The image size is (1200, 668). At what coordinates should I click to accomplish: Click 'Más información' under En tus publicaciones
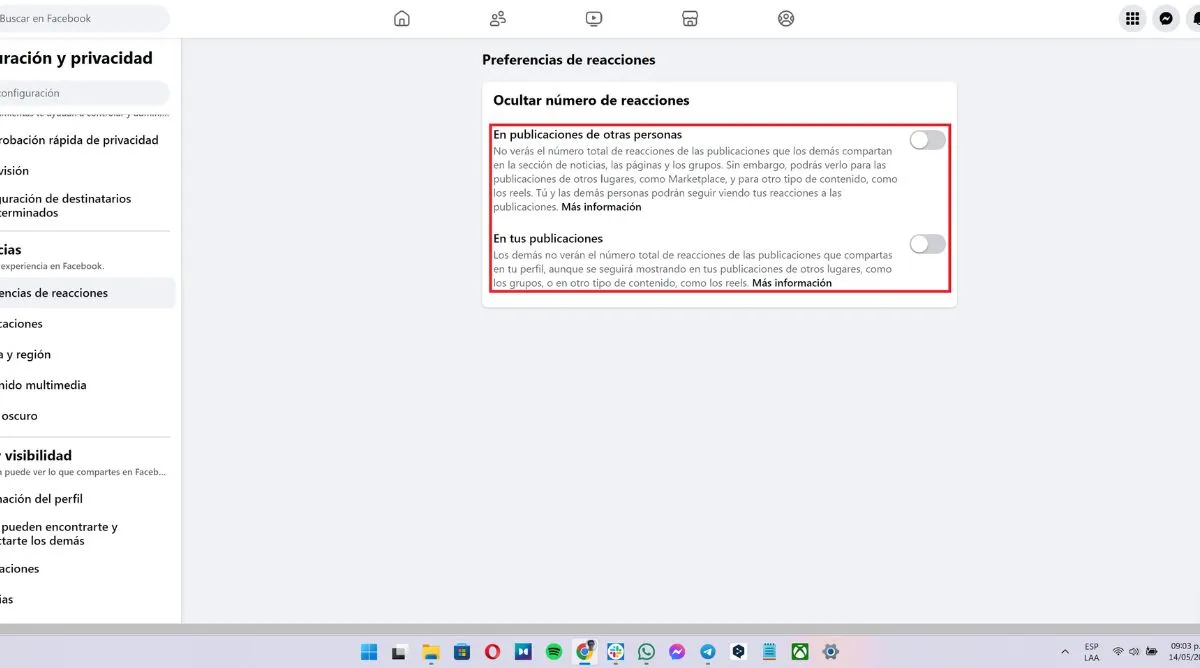point(792,283)
